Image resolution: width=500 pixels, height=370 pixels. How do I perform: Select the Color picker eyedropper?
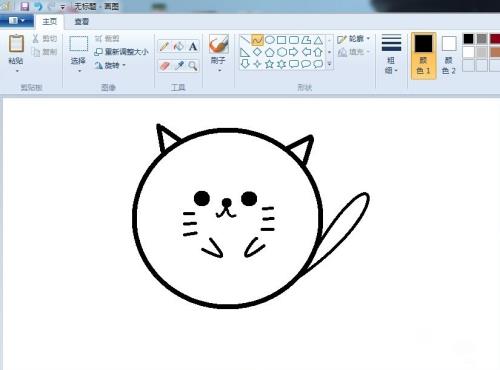tap(179, 66)
